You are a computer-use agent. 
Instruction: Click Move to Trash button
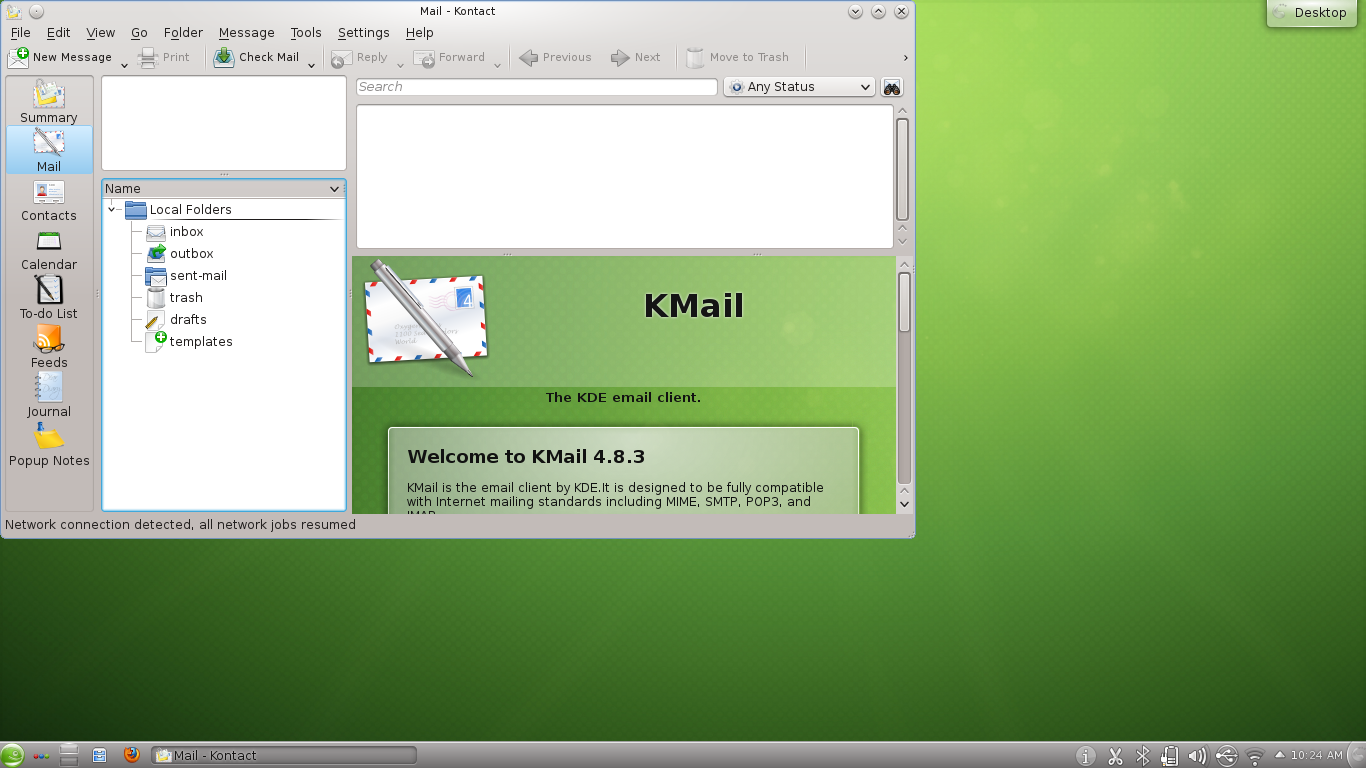(738, 57)
